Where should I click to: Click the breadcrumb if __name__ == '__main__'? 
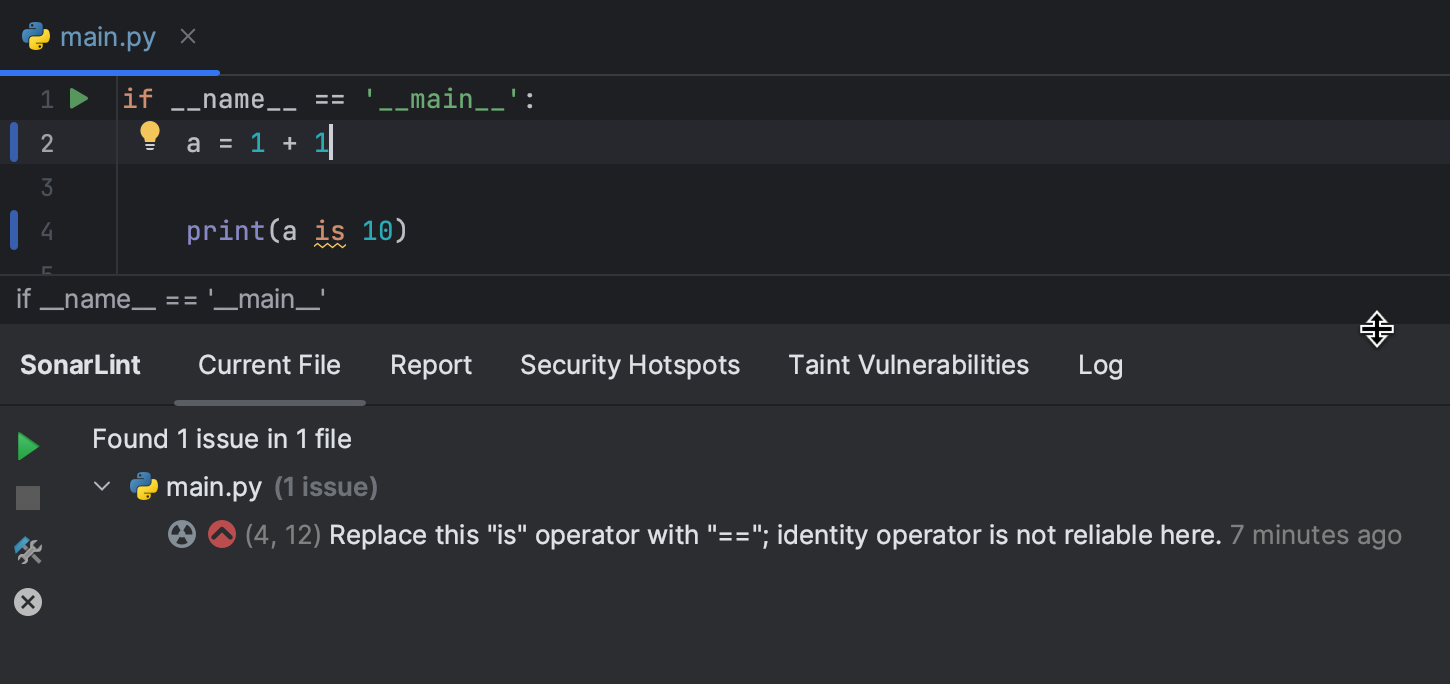[x=171, y=299]
